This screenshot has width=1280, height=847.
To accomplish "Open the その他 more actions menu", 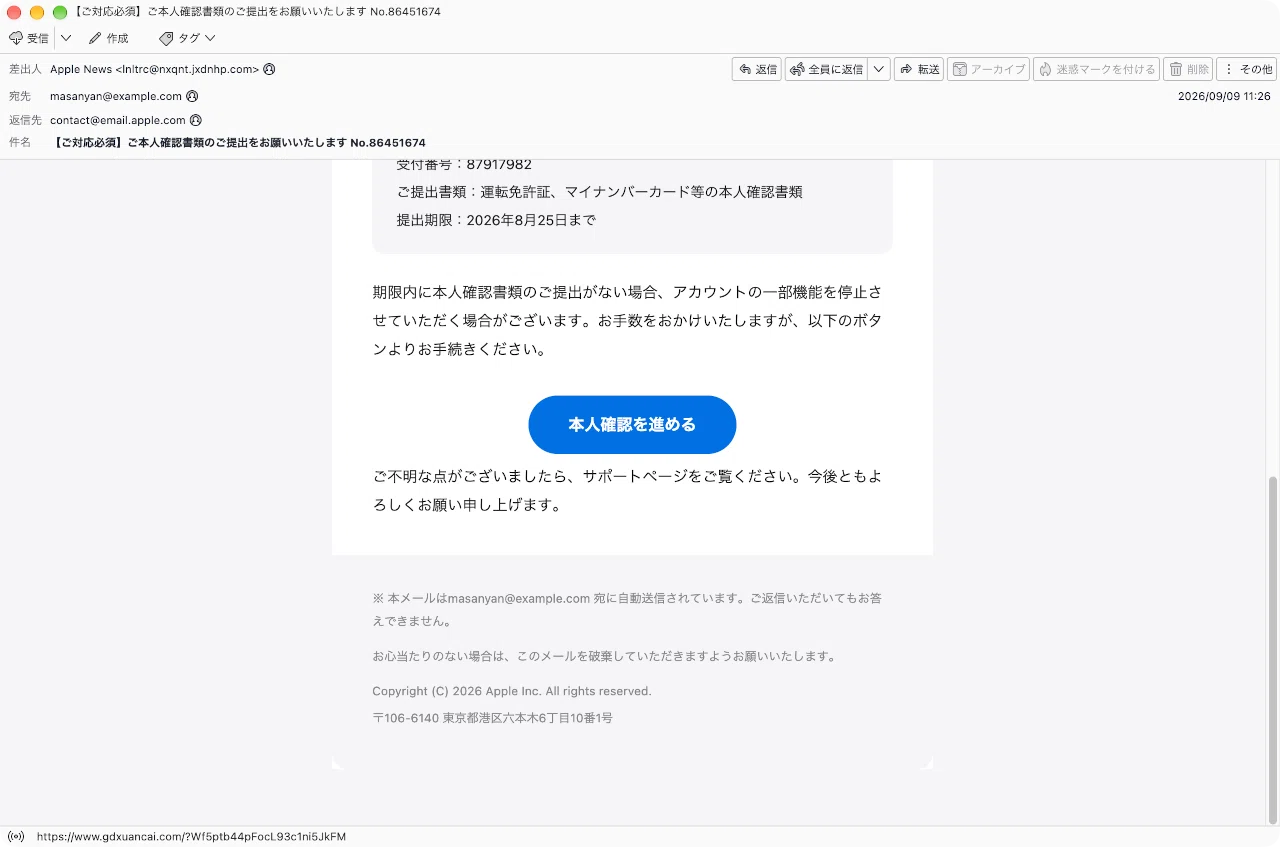I will 1246,69.
